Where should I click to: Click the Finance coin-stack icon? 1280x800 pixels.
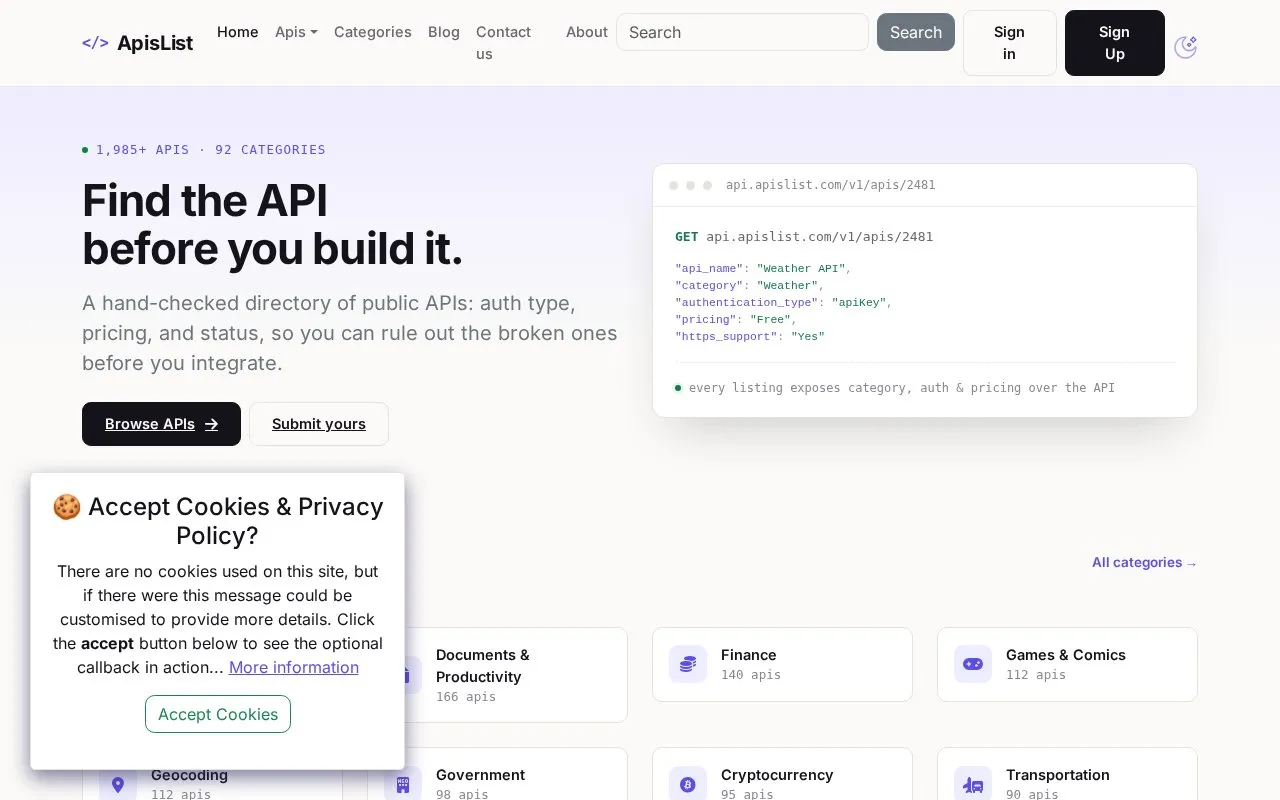688,664
